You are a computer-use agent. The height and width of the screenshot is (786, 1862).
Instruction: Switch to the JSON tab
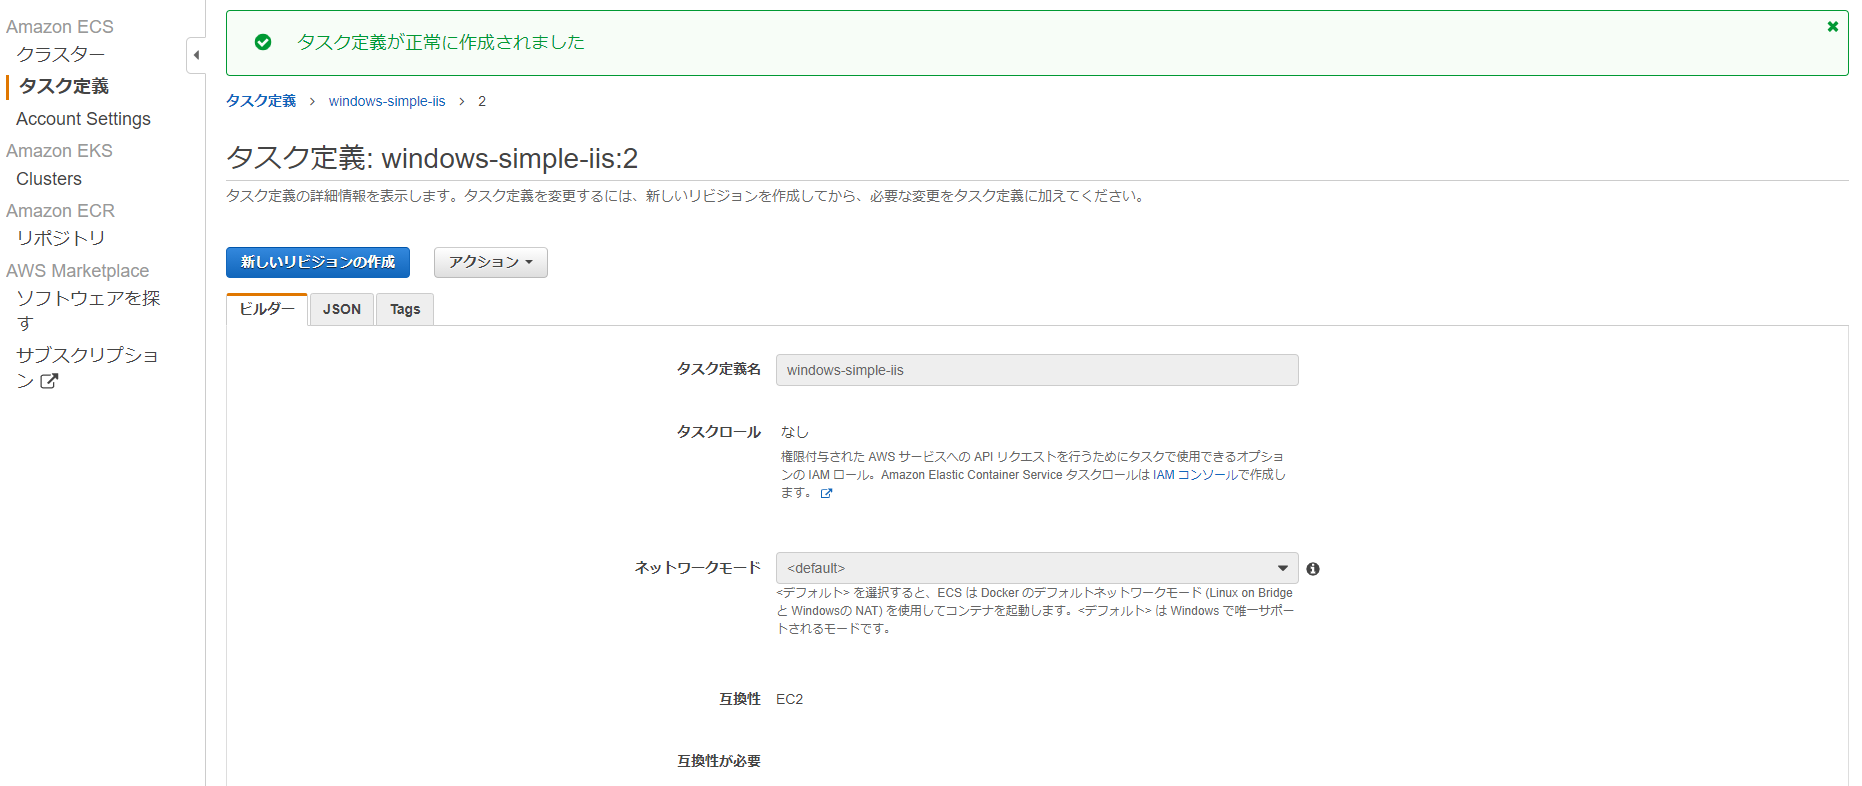(342, 310)
